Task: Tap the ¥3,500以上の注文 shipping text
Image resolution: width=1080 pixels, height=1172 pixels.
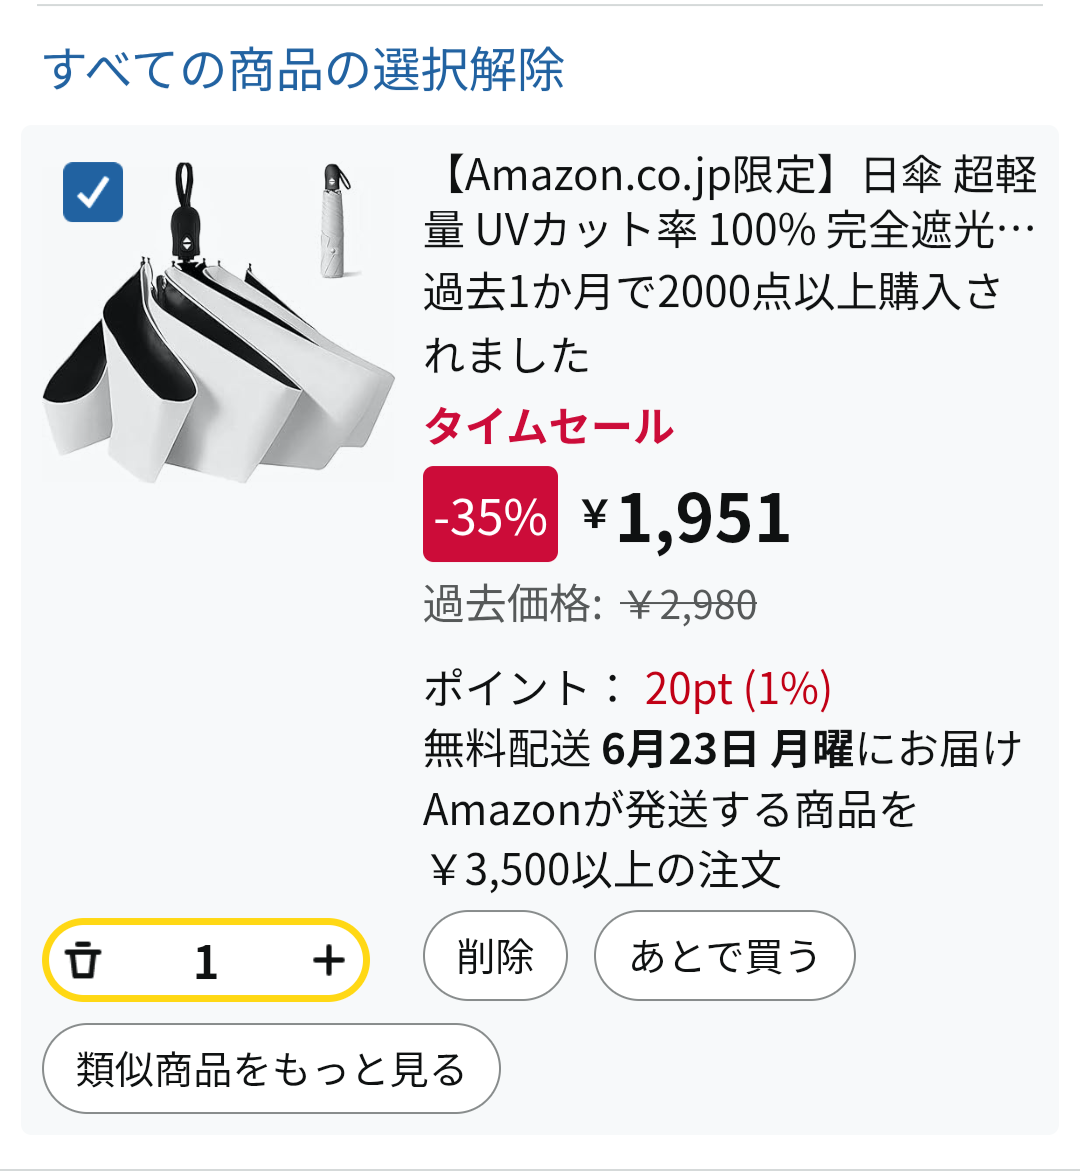Action: click(x=603, y=870)
